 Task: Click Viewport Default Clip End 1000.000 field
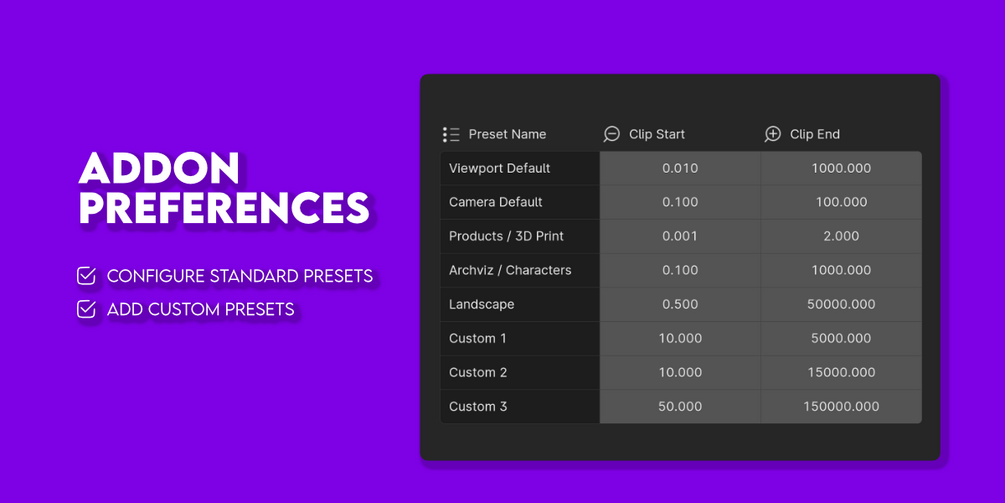(841, 169)
